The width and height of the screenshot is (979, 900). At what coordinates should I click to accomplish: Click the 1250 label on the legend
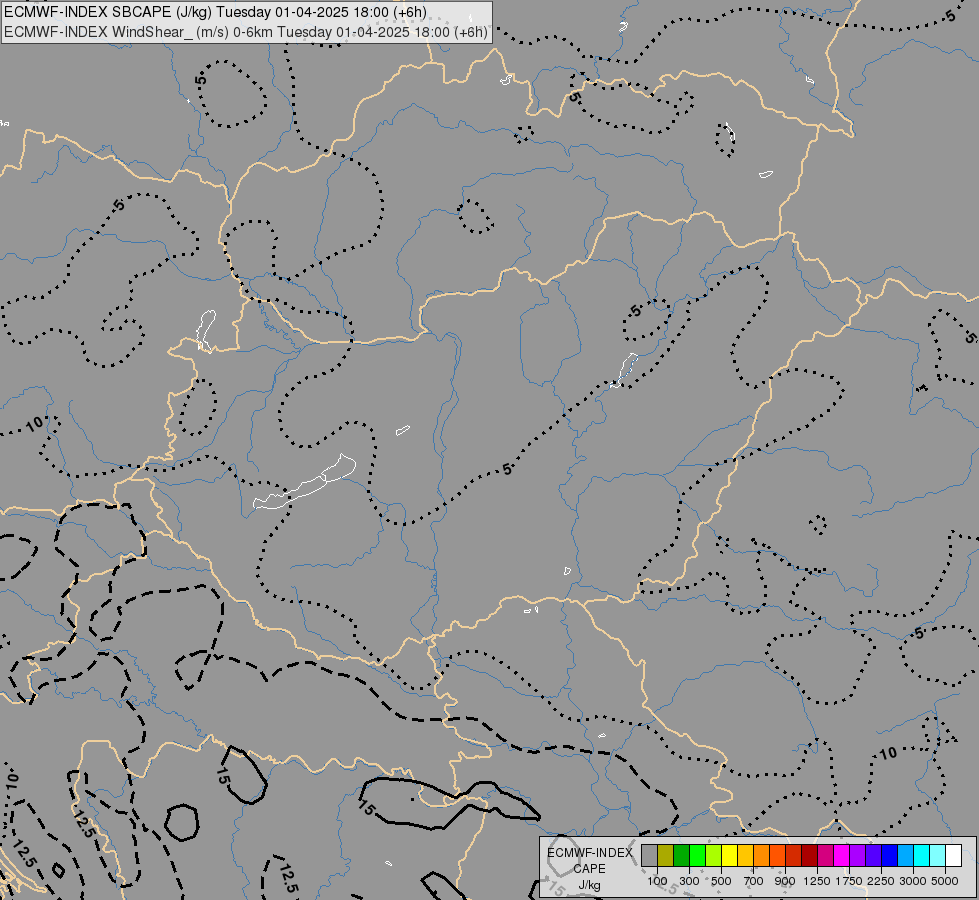[x=817, y=881]
